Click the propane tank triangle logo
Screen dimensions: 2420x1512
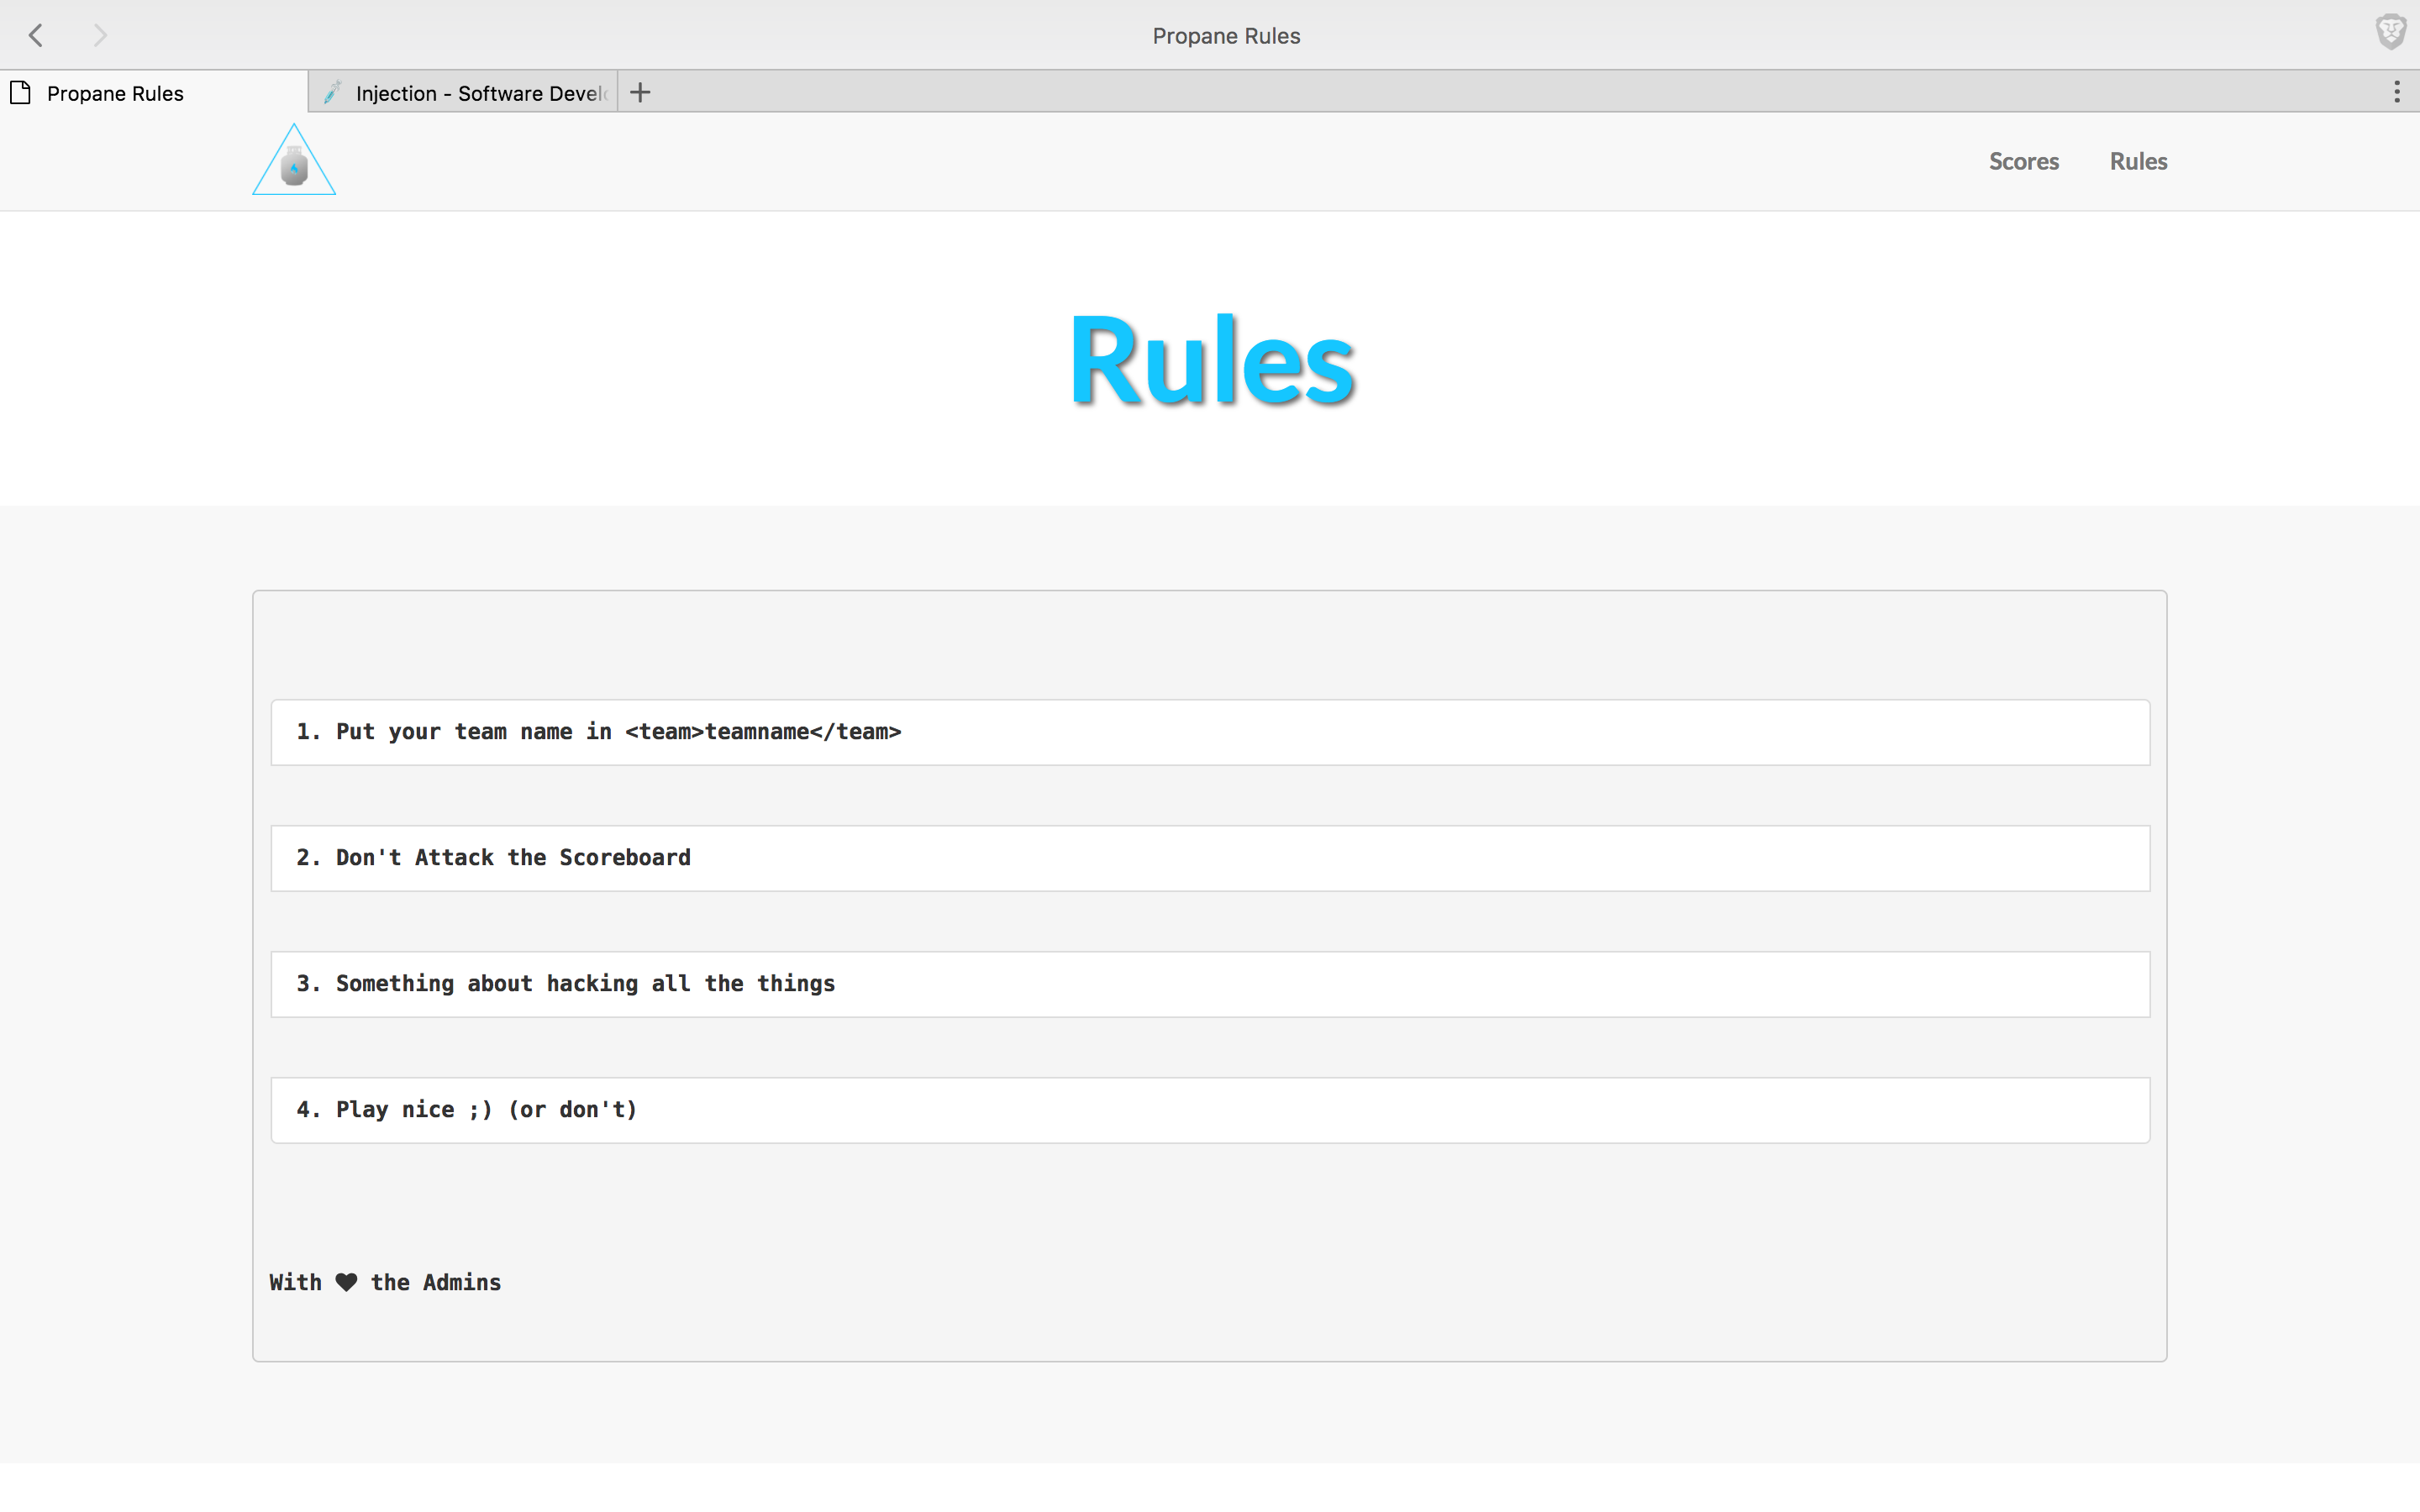[x=294, y=160]
